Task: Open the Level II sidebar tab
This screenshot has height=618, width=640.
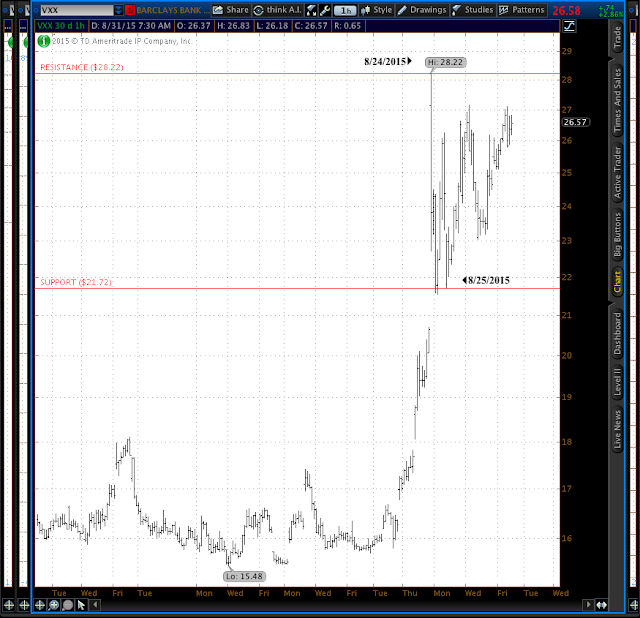Action: [x=617, y=382]
